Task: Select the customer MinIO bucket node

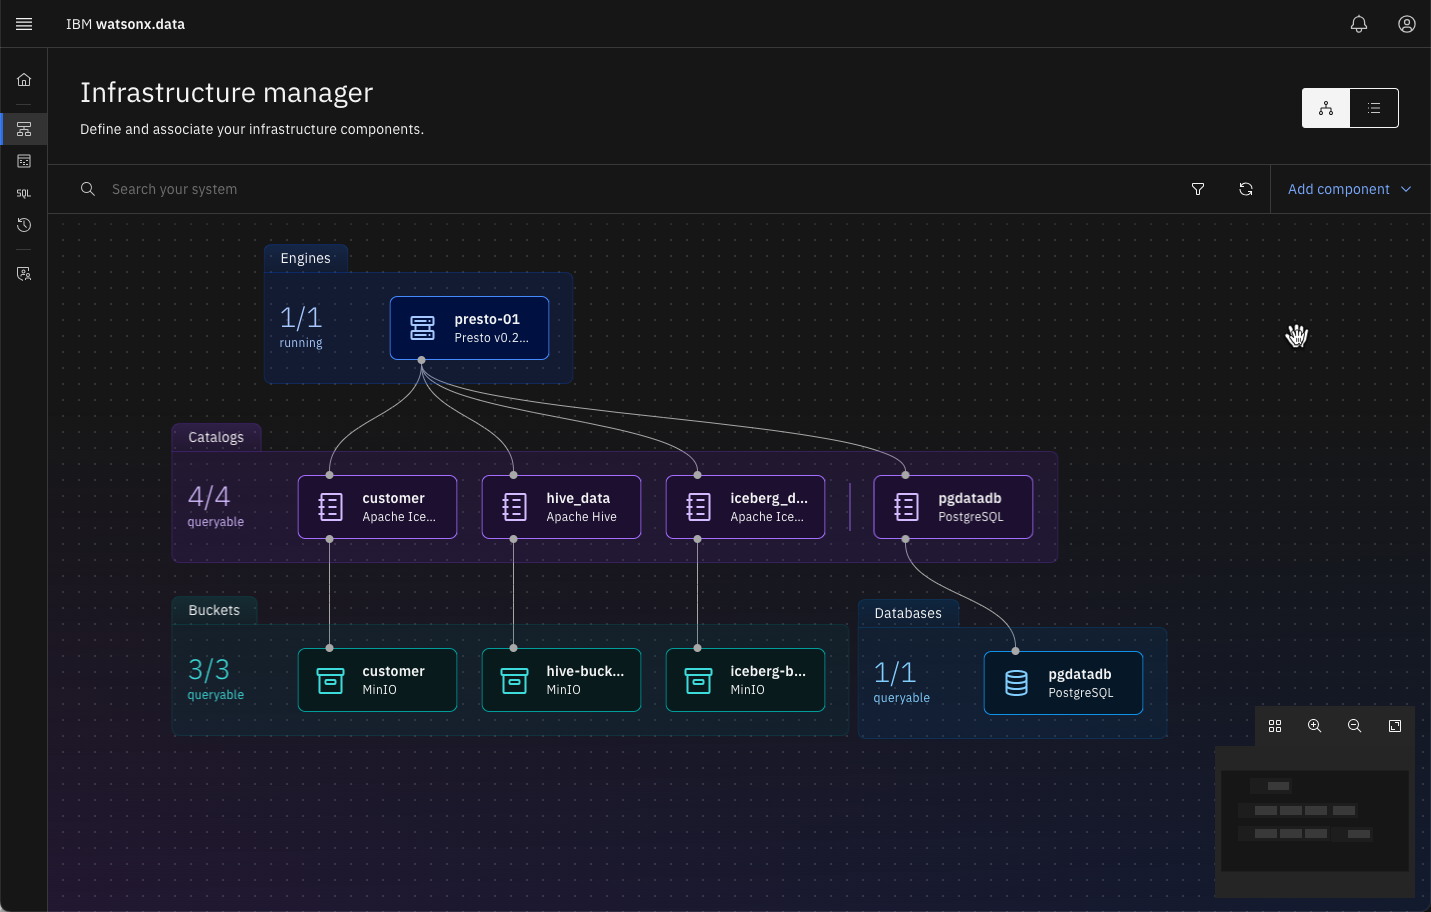Action: click(377, 680)
